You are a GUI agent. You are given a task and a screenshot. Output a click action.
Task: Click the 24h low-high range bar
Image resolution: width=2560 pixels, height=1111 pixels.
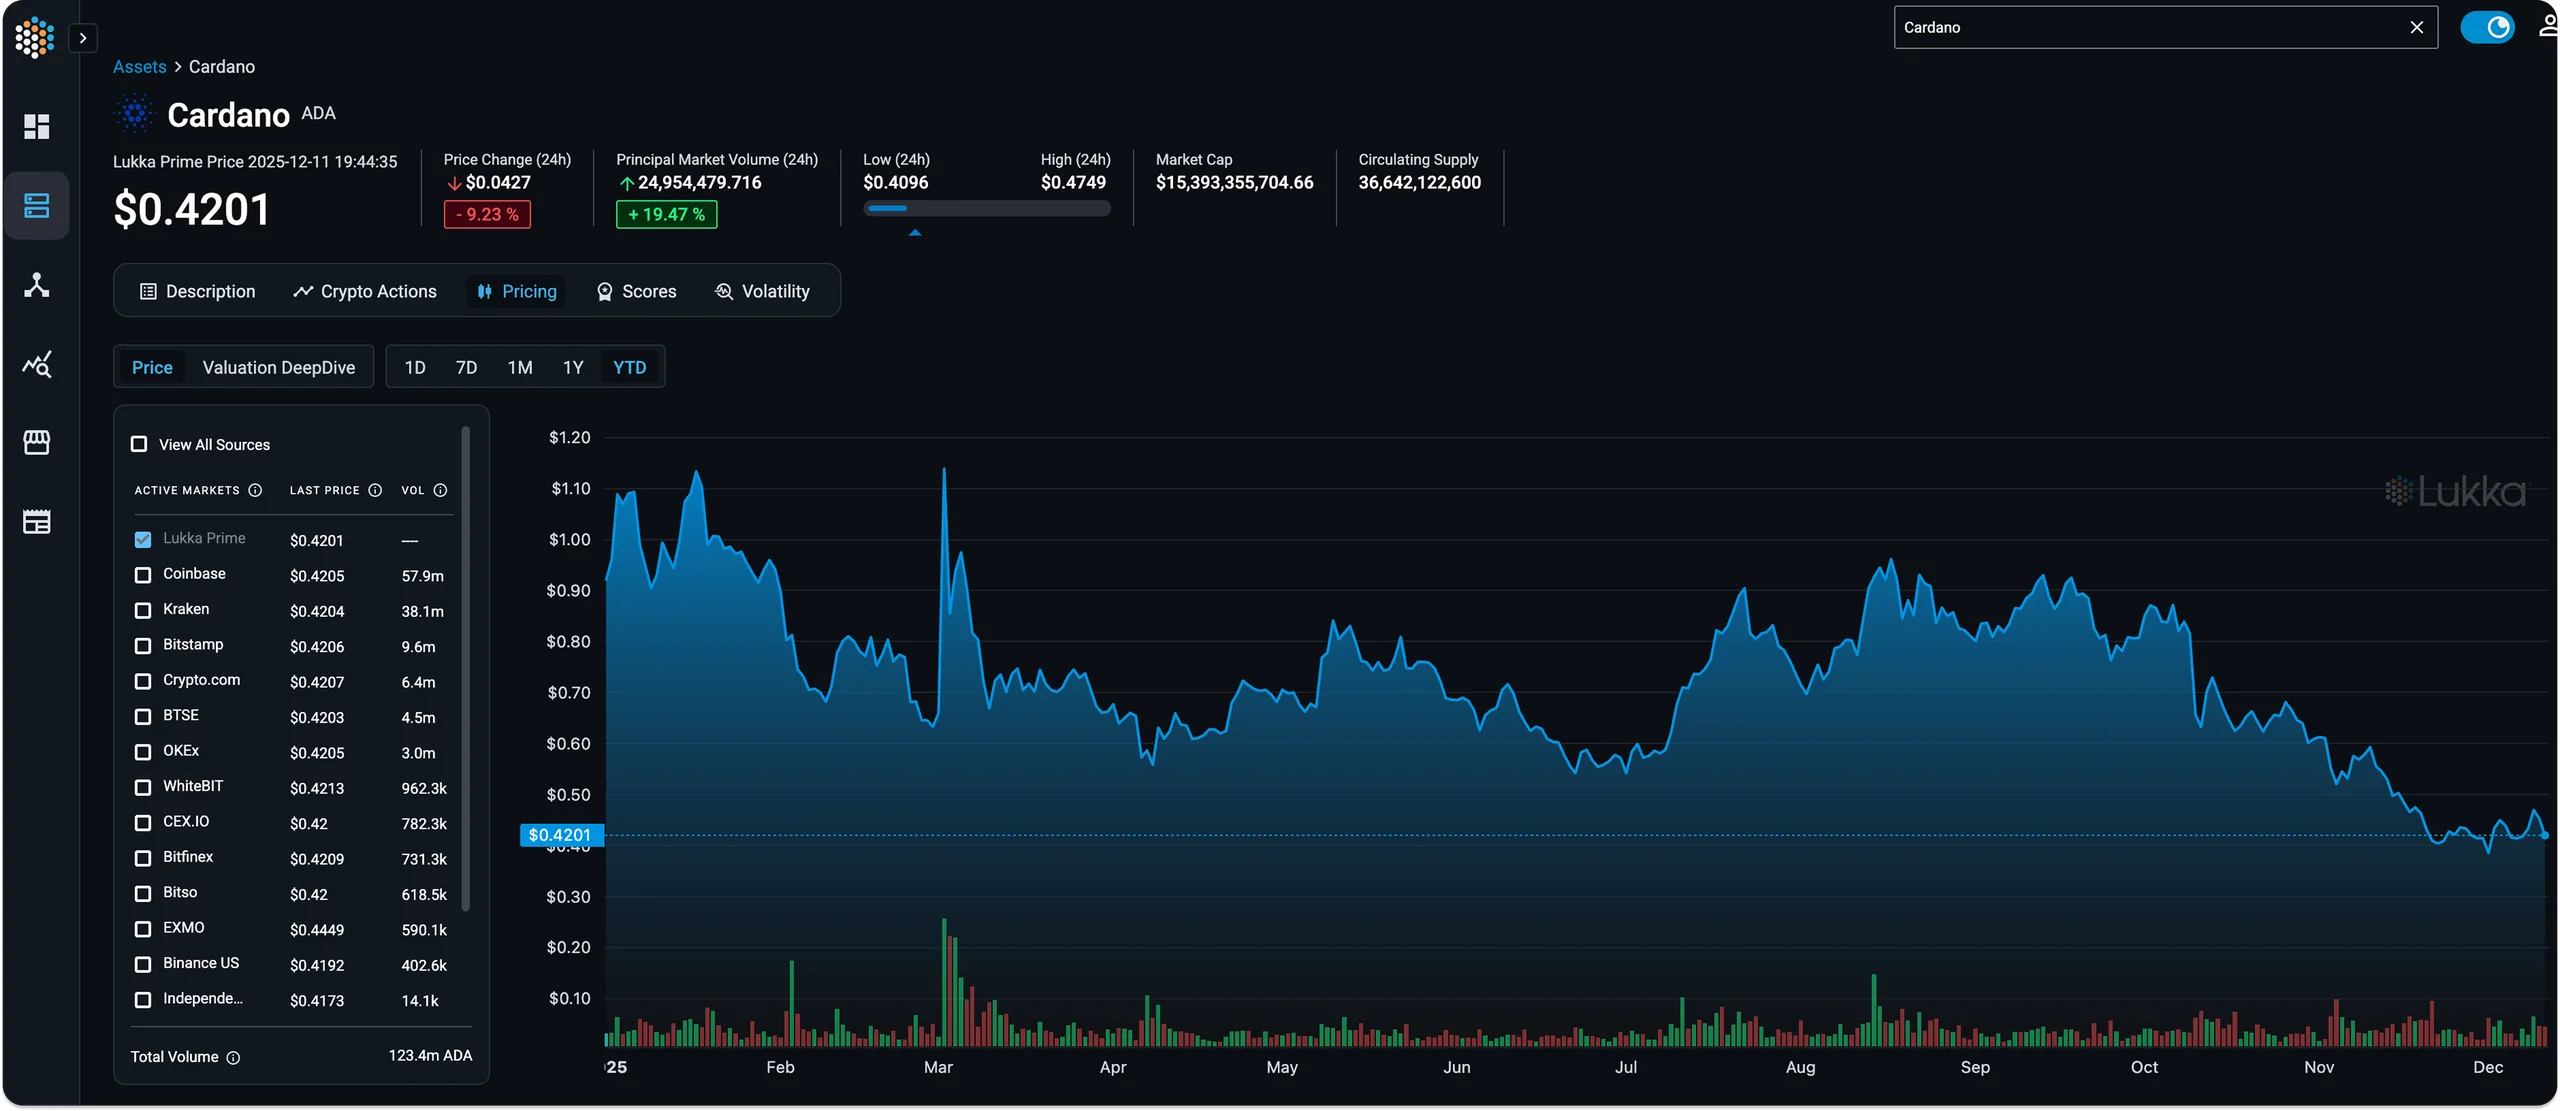[x=987, y=208]
